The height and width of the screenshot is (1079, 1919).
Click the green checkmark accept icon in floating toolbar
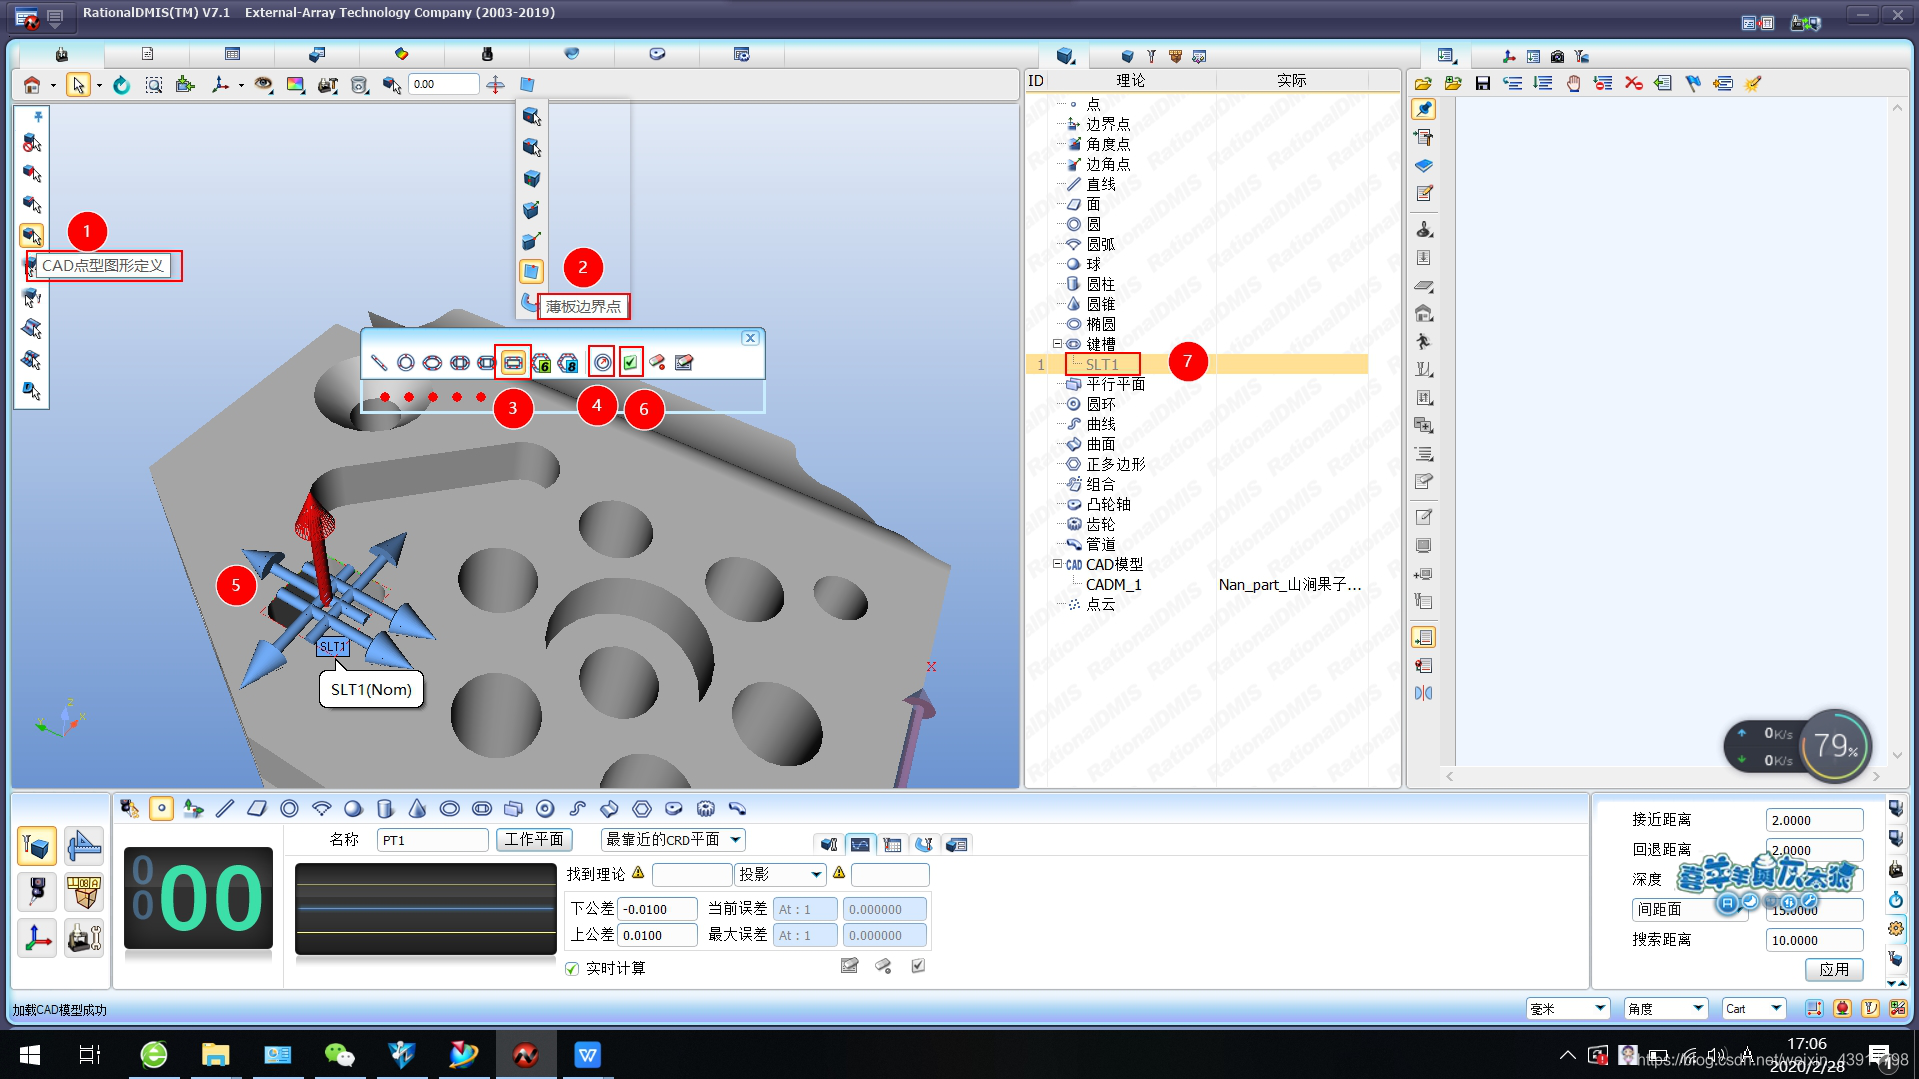pos(630,363)
